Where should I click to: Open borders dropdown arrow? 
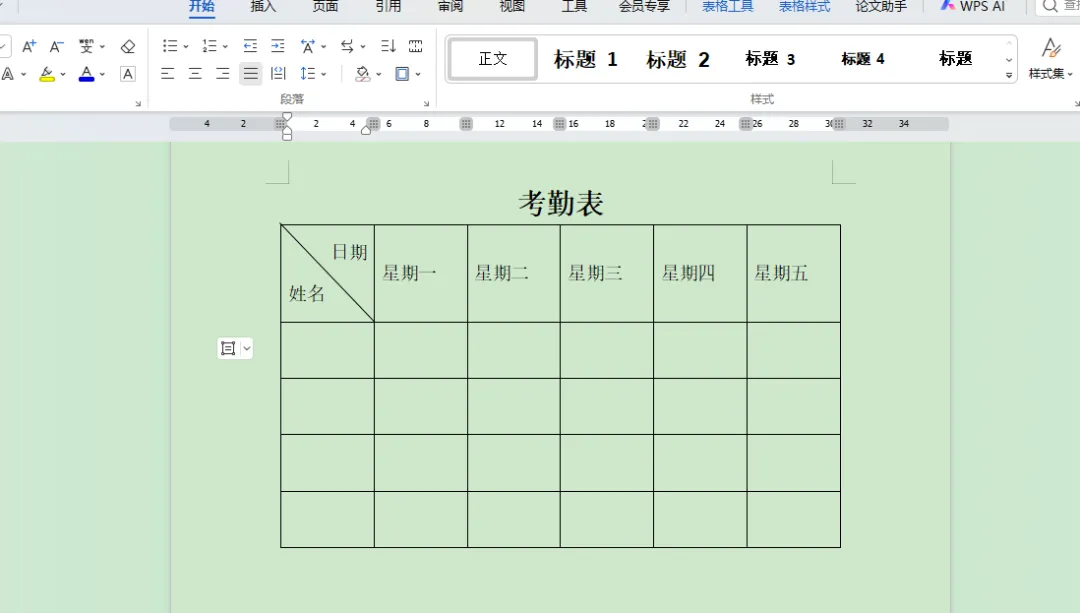pos(418,74)
